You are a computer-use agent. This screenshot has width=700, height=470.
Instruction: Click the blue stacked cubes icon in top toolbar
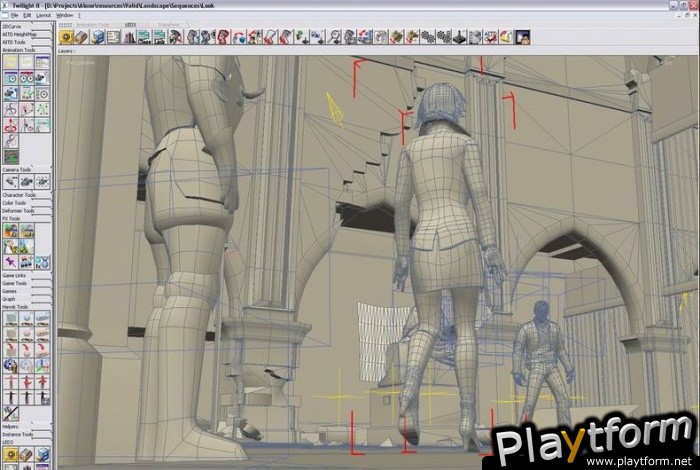(x=97, y=37)
